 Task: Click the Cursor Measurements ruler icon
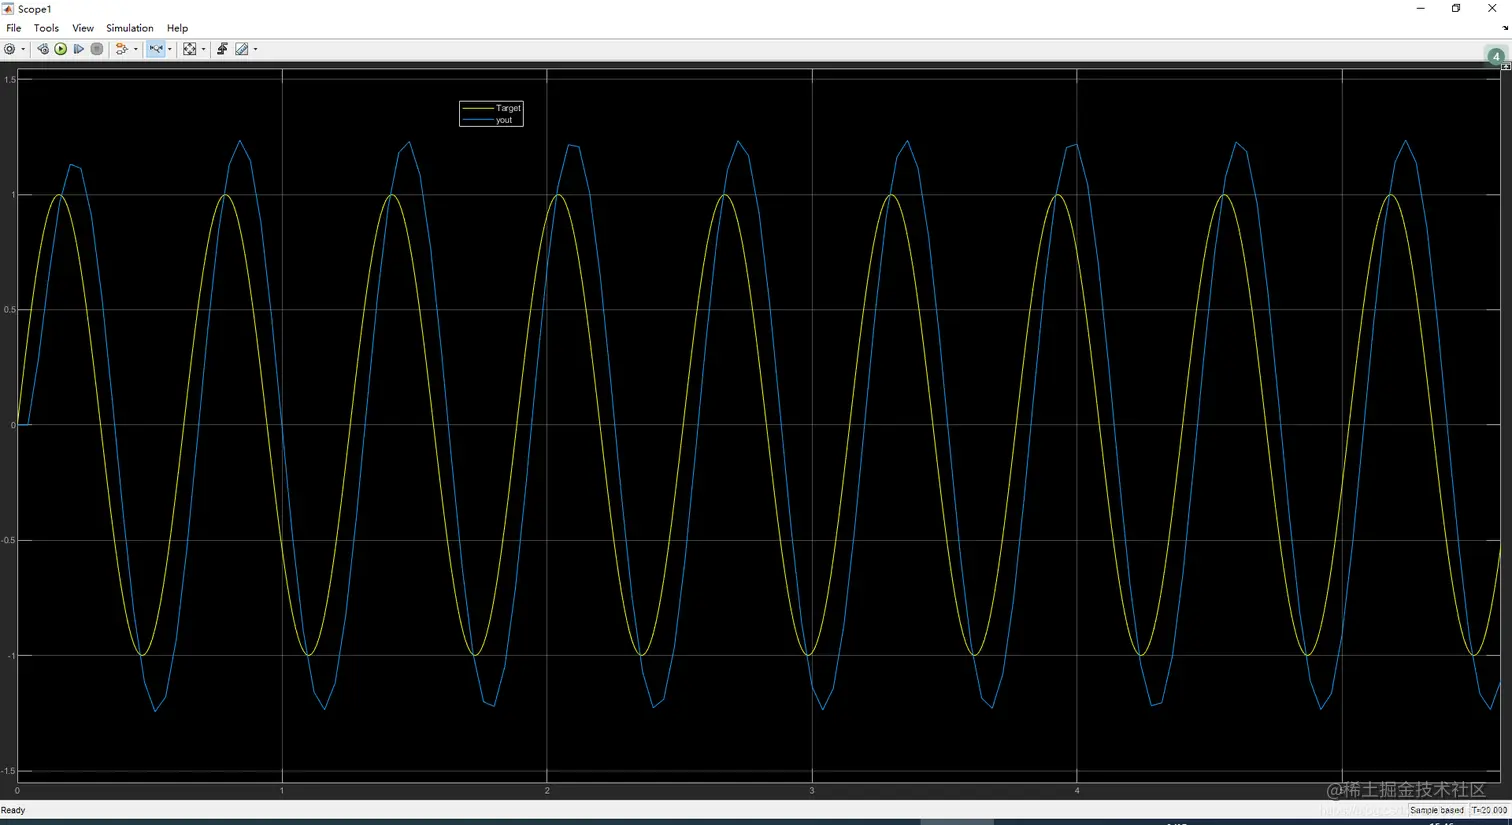242,49
